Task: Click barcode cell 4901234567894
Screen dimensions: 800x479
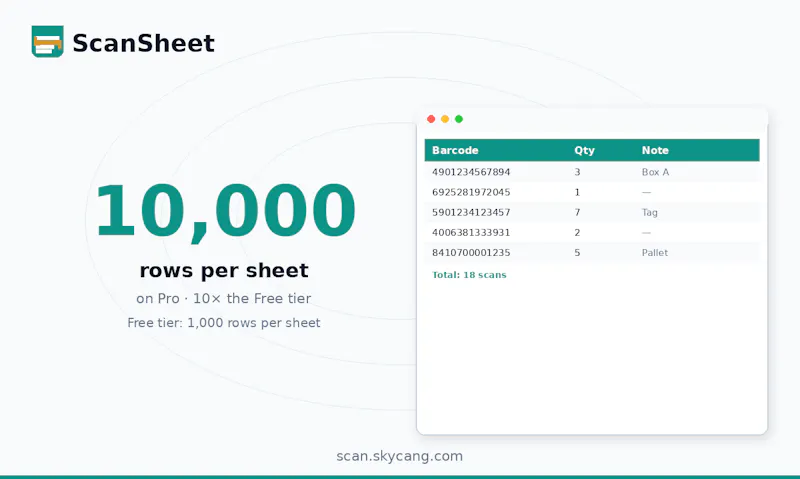Action: pyautogui.click(x=471, y=172)
